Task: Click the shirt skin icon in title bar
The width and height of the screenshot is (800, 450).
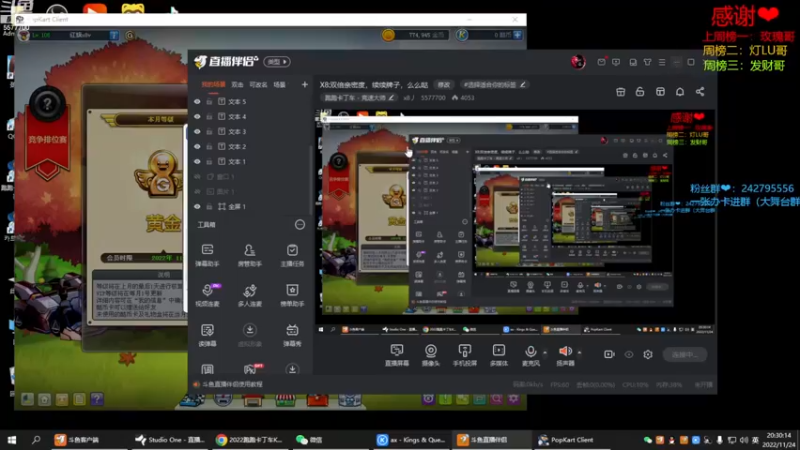Action: 647,62
